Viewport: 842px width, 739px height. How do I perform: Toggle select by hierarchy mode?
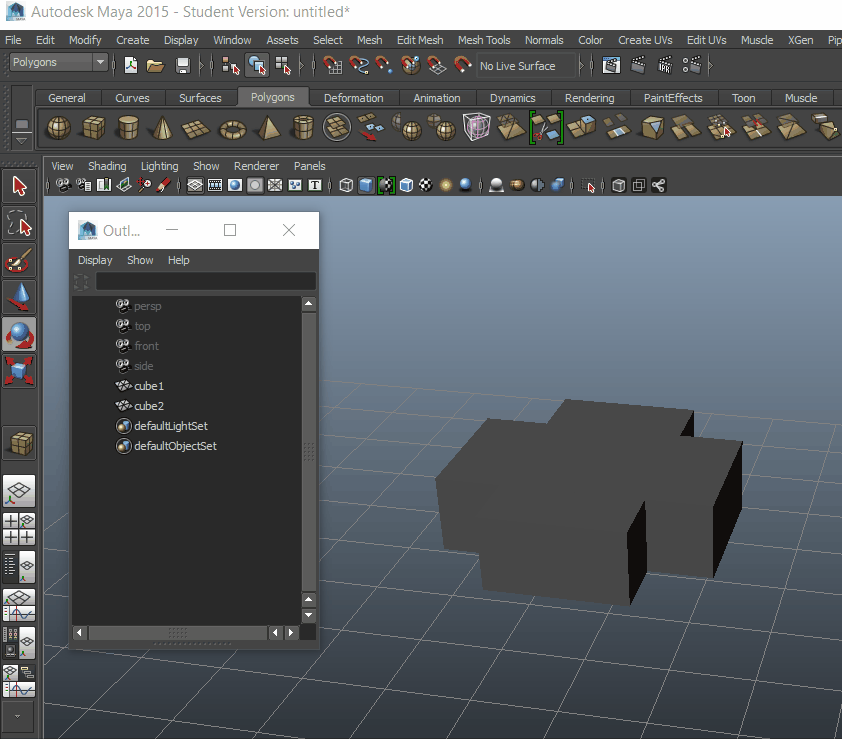230,66
